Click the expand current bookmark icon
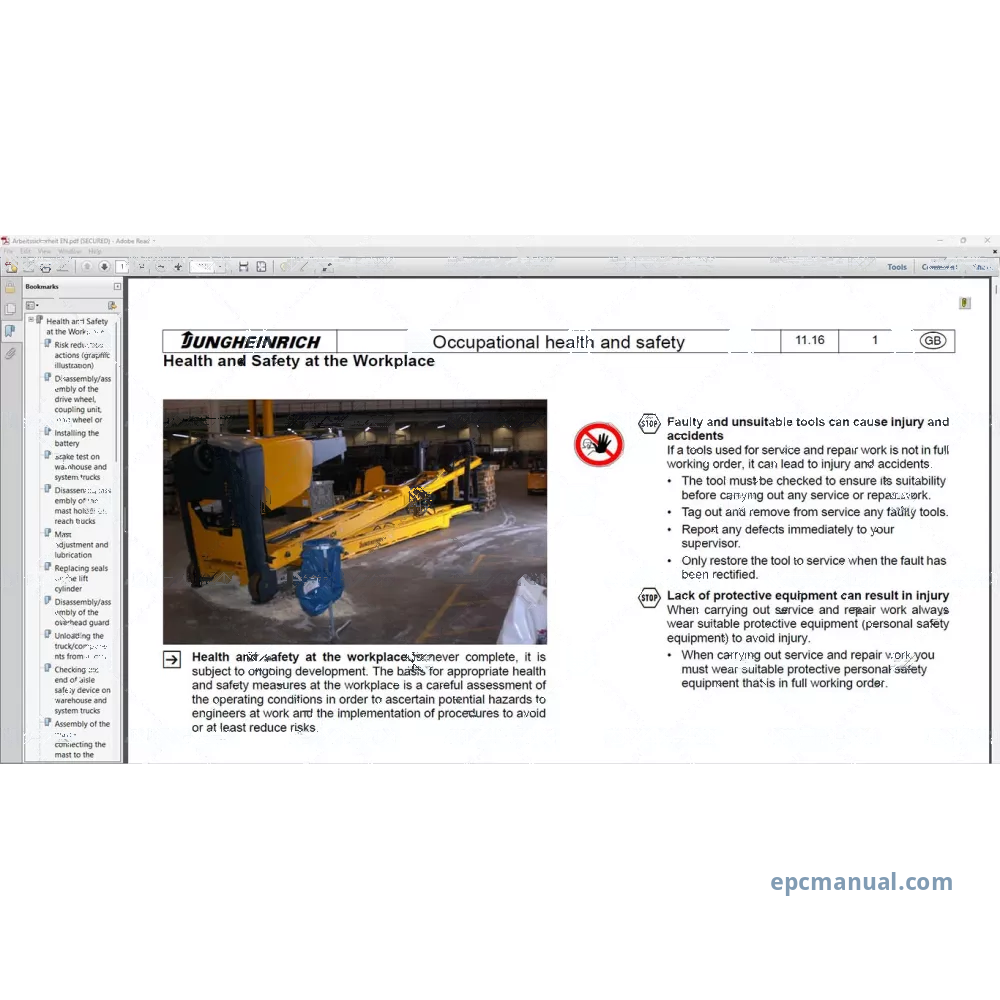This screenshot has width=1000, height=1000. pos(112,306)
